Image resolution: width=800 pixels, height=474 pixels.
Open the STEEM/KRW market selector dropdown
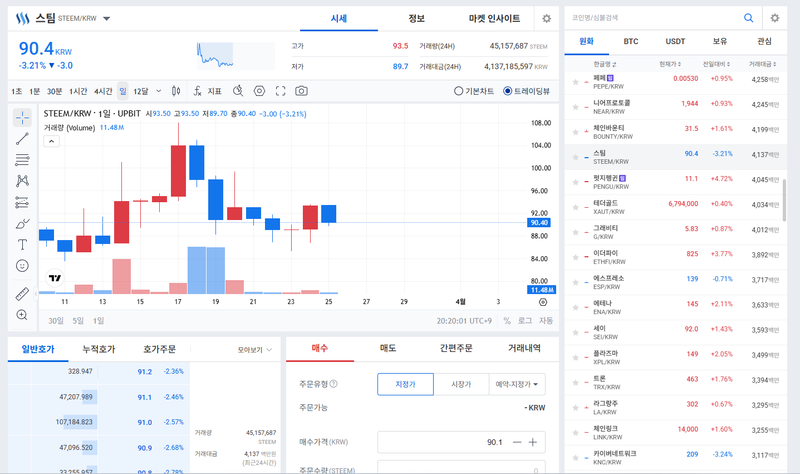tap(107, 19)
